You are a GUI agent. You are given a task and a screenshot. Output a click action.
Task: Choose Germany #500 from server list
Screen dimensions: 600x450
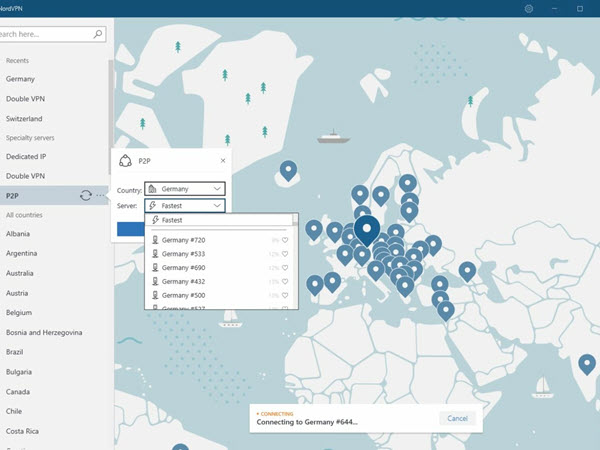tap(219, 295)
